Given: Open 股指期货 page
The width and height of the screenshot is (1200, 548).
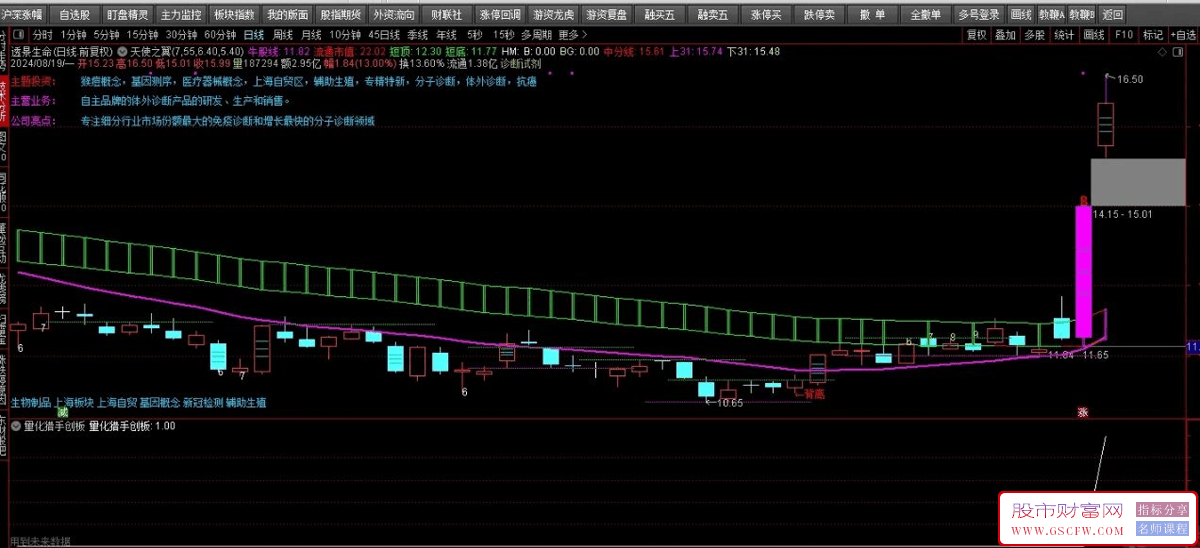Looking at the screenshot, I should pos(341,15).
